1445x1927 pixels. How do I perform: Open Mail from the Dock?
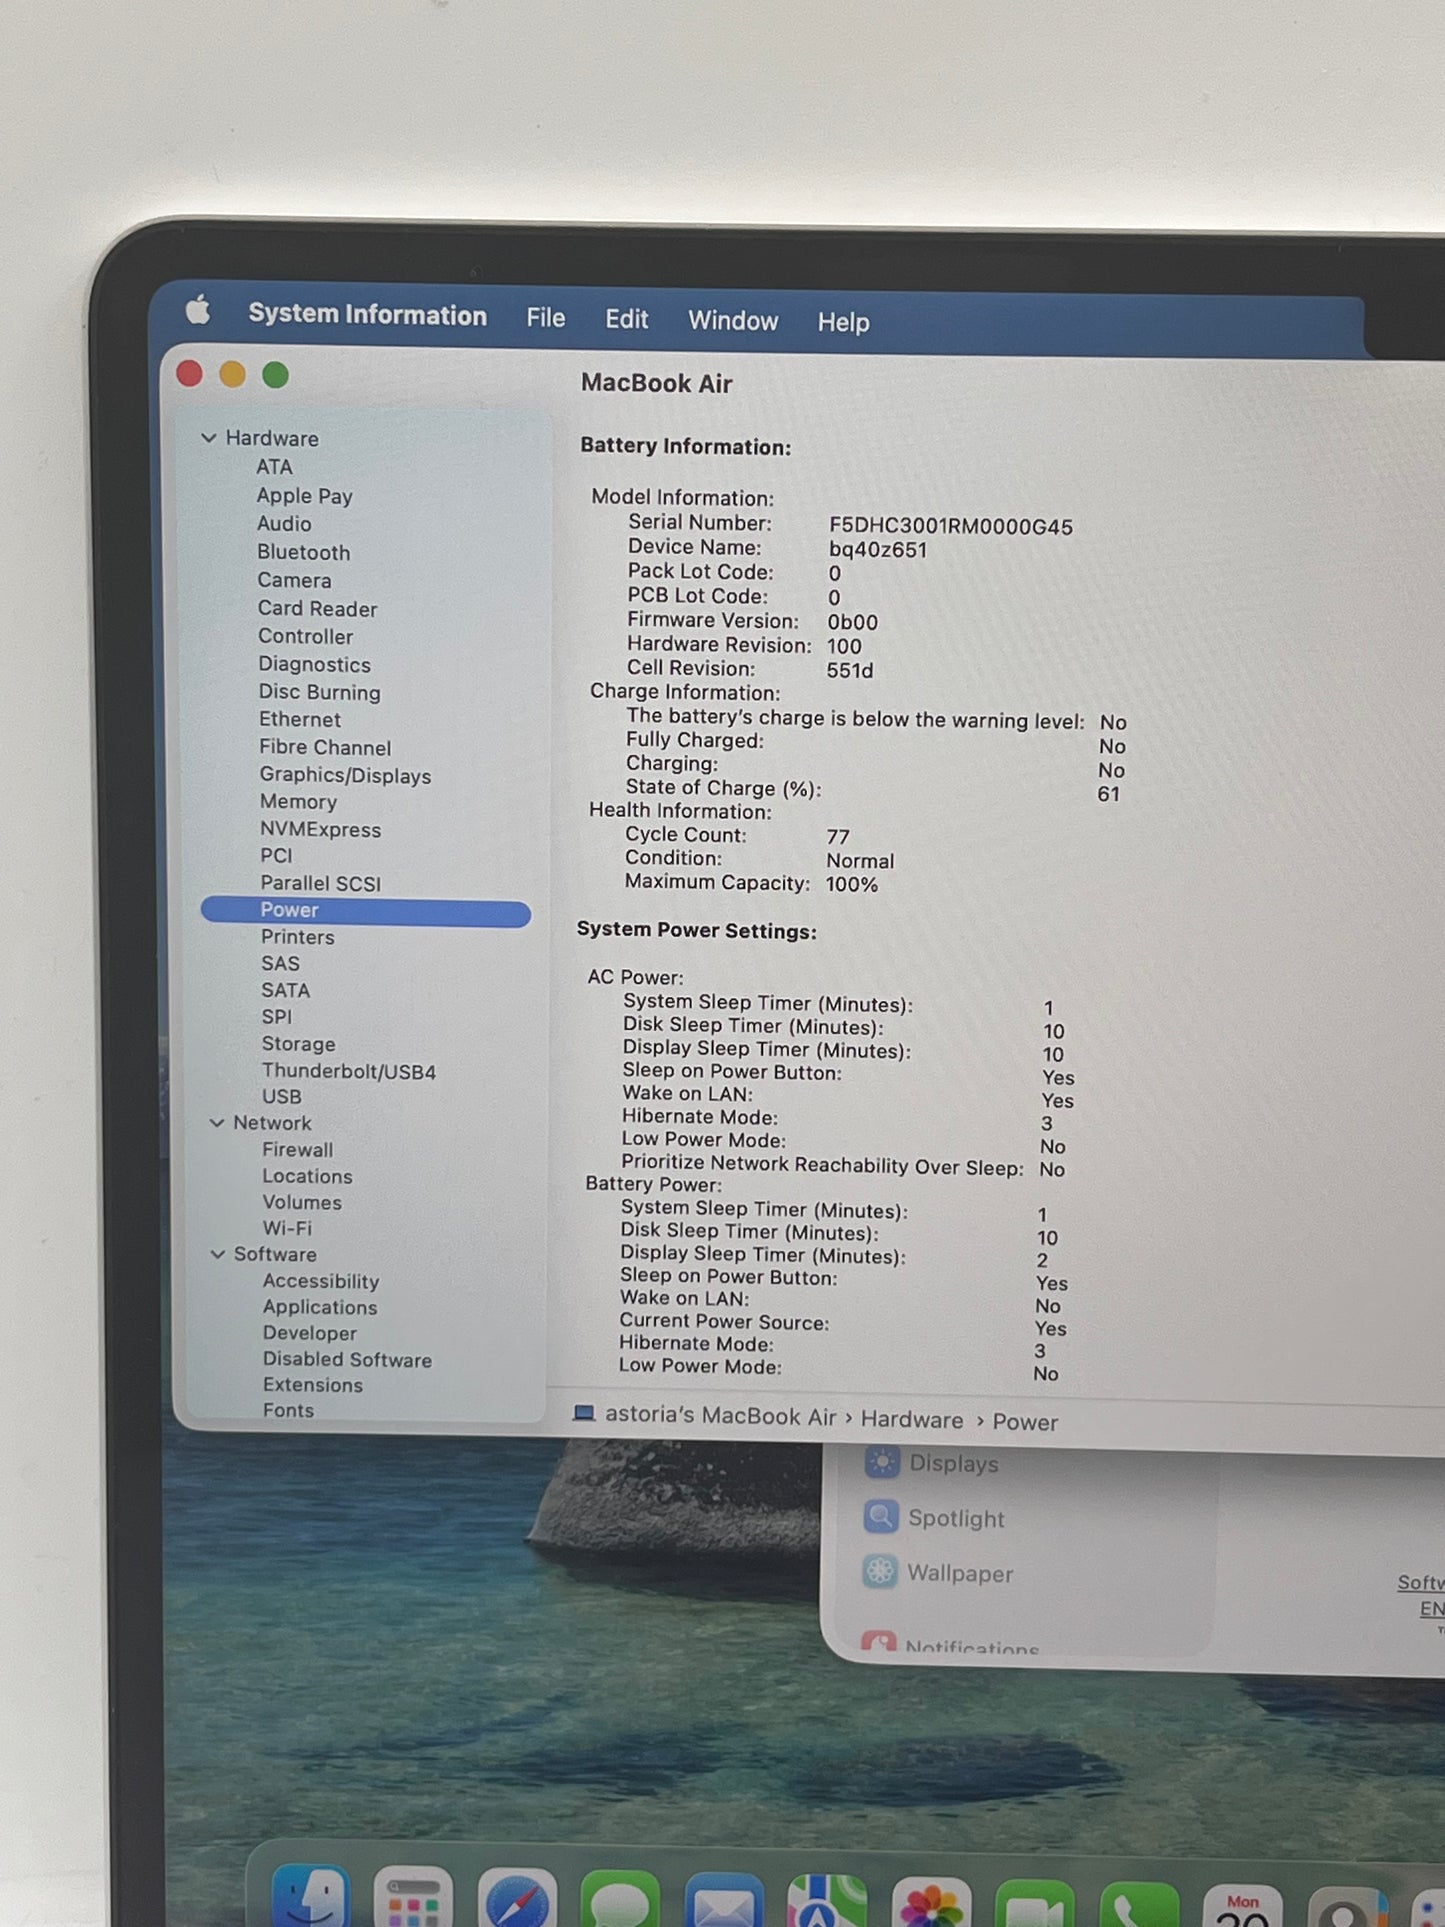coord(724,1900)
